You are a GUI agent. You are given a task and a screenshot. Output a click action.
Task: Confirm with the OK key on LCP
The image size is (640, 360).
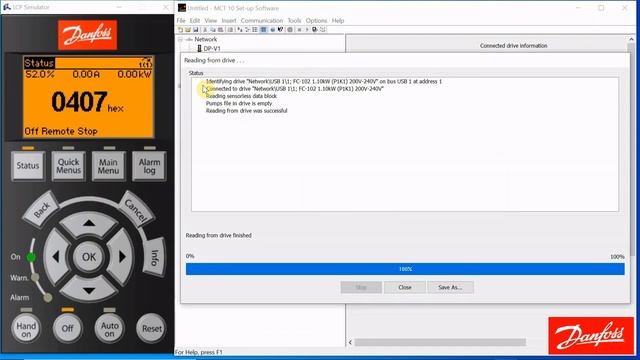pyautogui.click(x=89, y=257)
